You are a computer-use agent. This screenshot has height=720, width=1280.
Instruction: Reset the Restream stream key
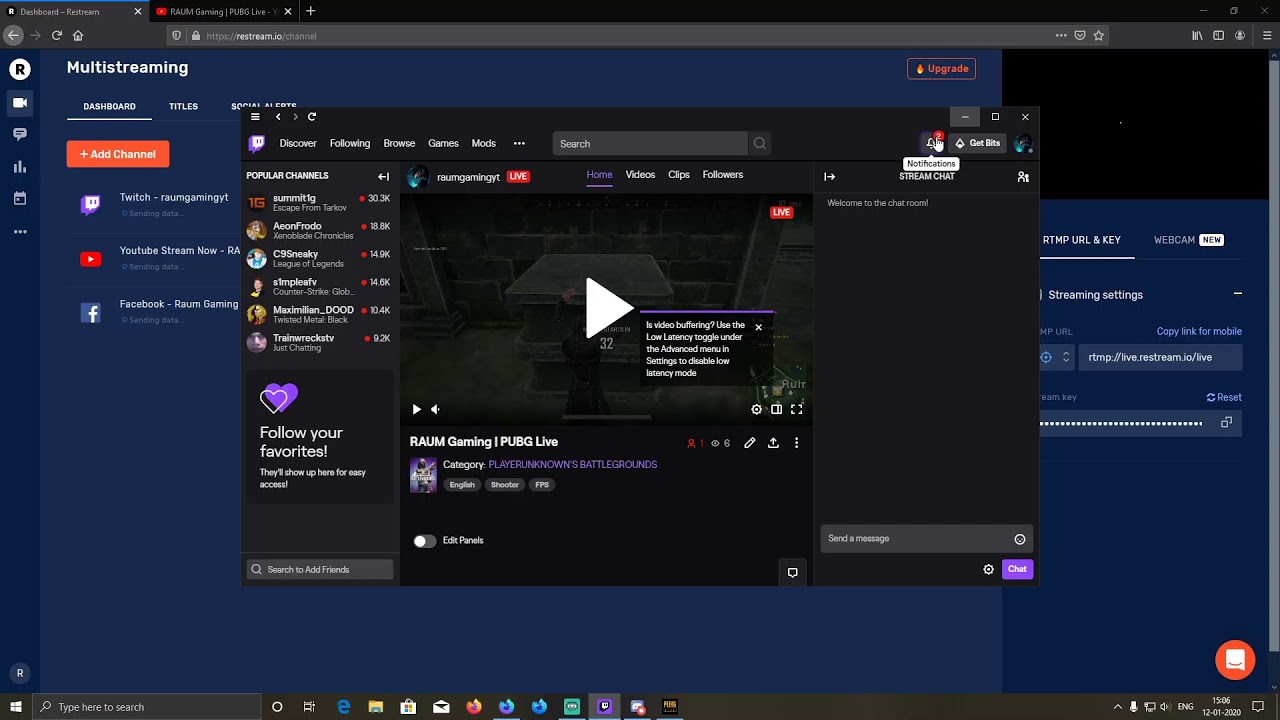coord(1224,397)
